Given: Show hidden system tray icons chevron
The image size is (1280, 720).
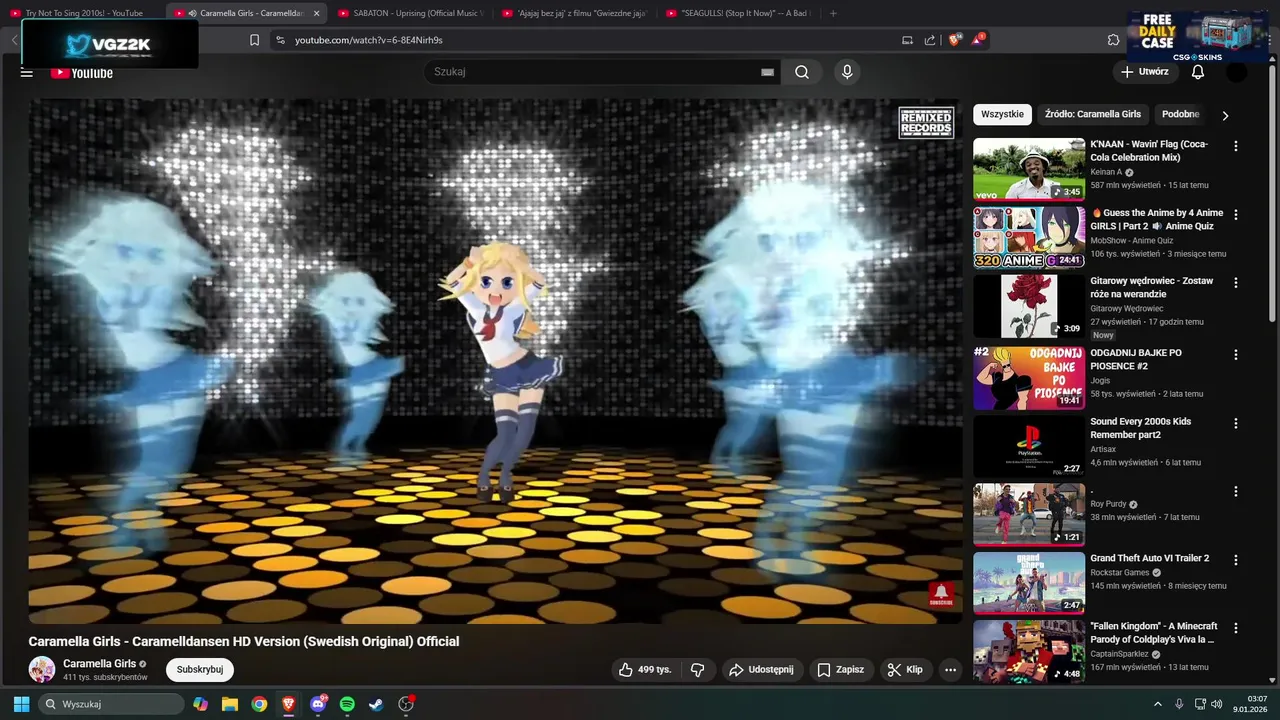Looking at the screenshot, I should pos(1158,704).
